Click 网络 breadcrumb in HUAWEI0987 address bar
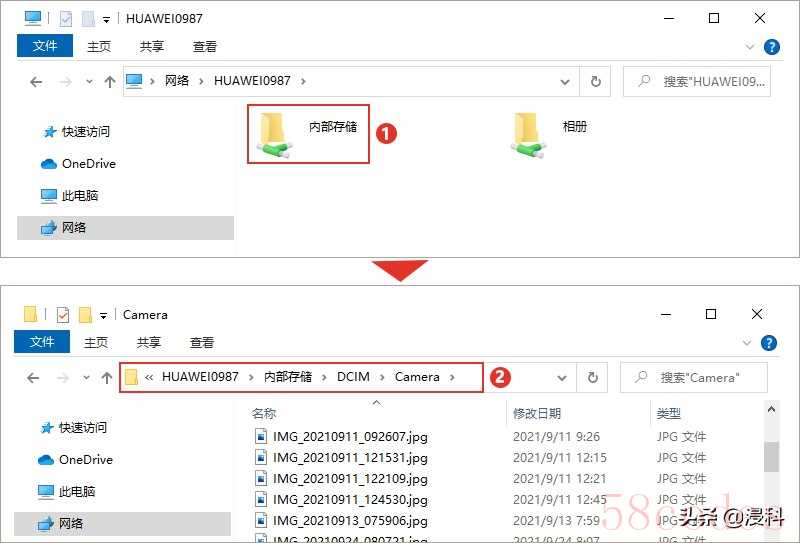This screenshot has height=543, width=800. point(177,81)
